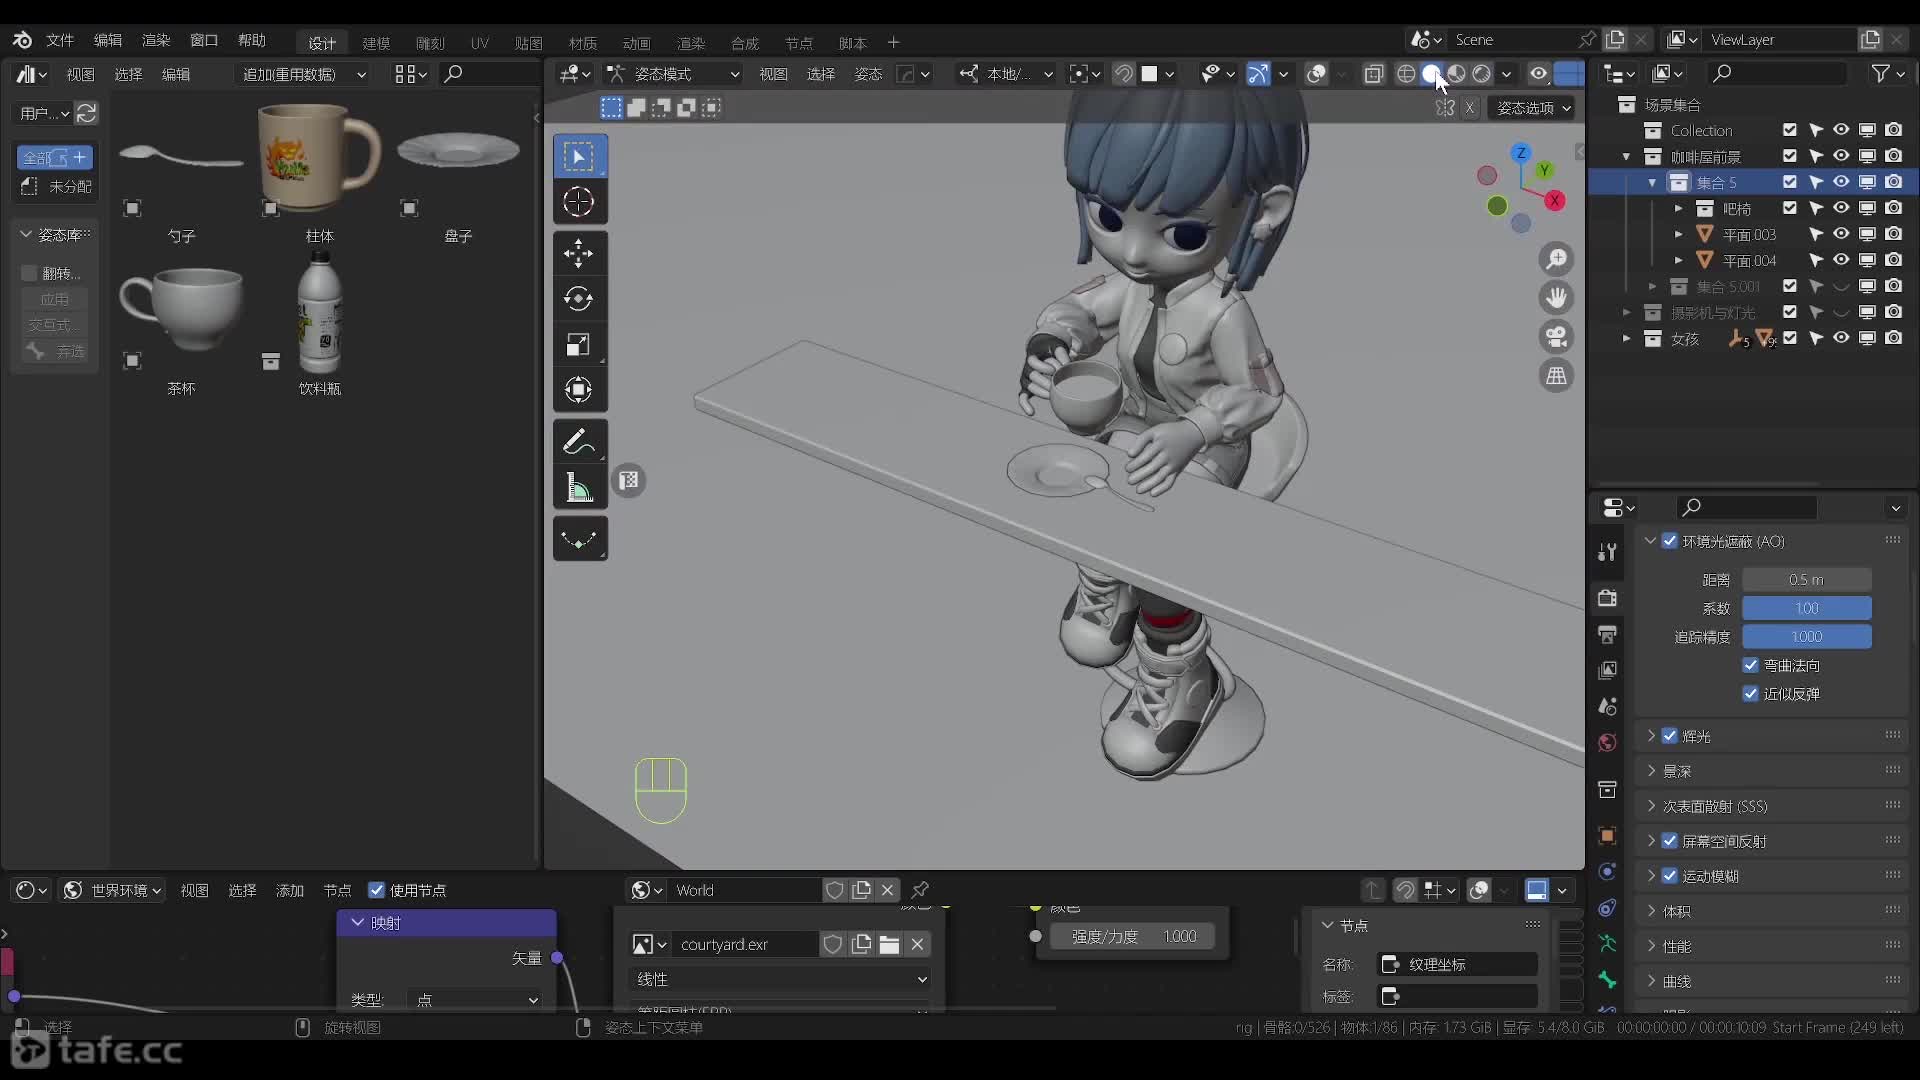The image size is (1920, 1080).
Task: Open the Render properties tab
Action: point(1607,598)
